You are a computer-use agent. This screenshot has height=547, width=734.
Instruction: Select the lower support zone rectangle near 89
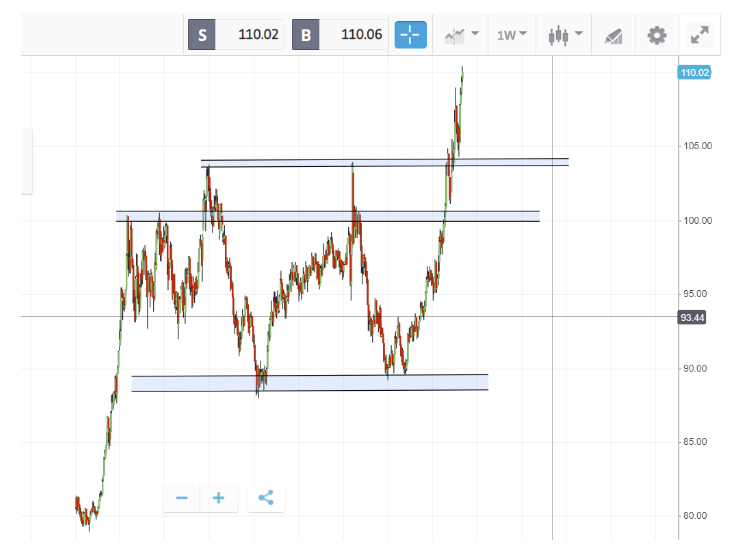(310, 383)
